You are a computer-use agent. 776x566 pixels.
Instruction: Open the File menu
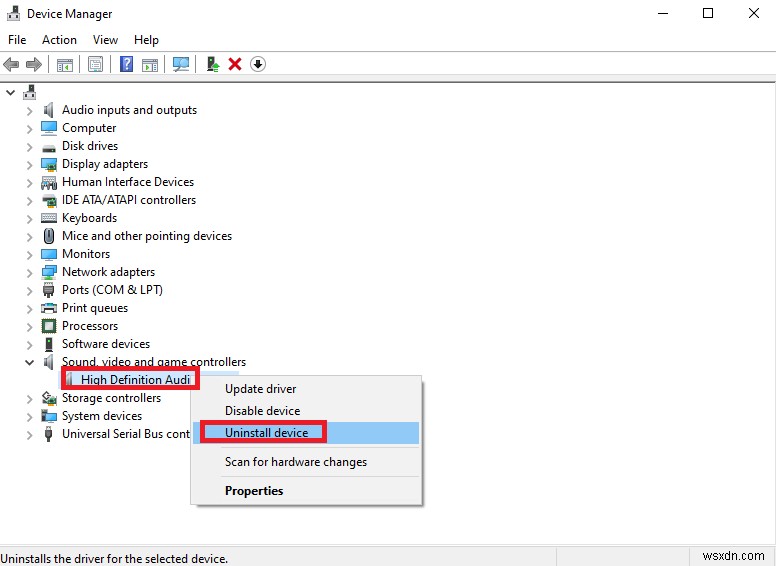click(x=17, y=40)
